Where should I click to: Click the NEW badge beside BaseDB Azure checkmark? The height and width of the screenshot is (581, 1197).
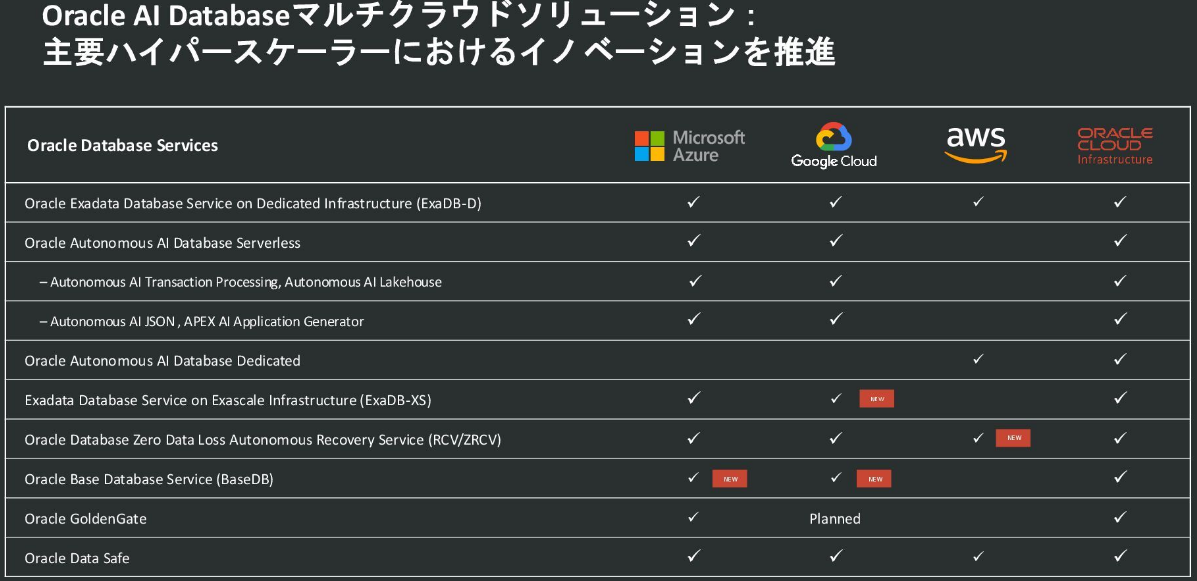click(729, 478)
